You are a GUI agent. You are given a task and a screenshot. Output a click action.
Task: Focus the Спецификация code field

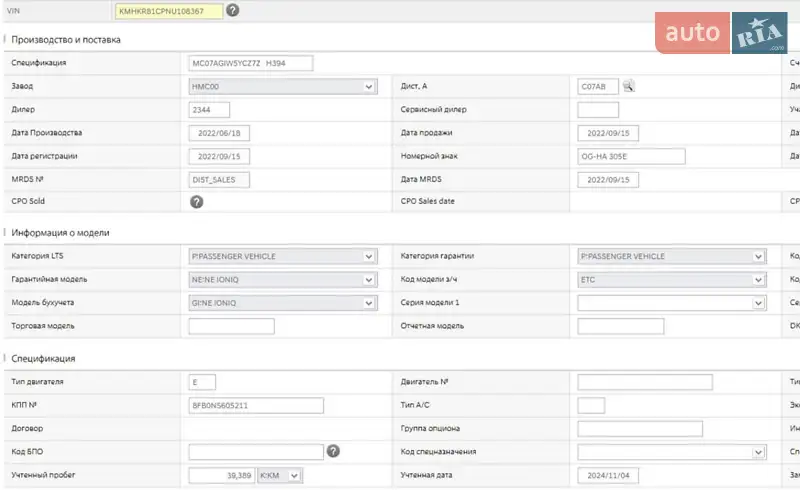[x=250, y=63]
